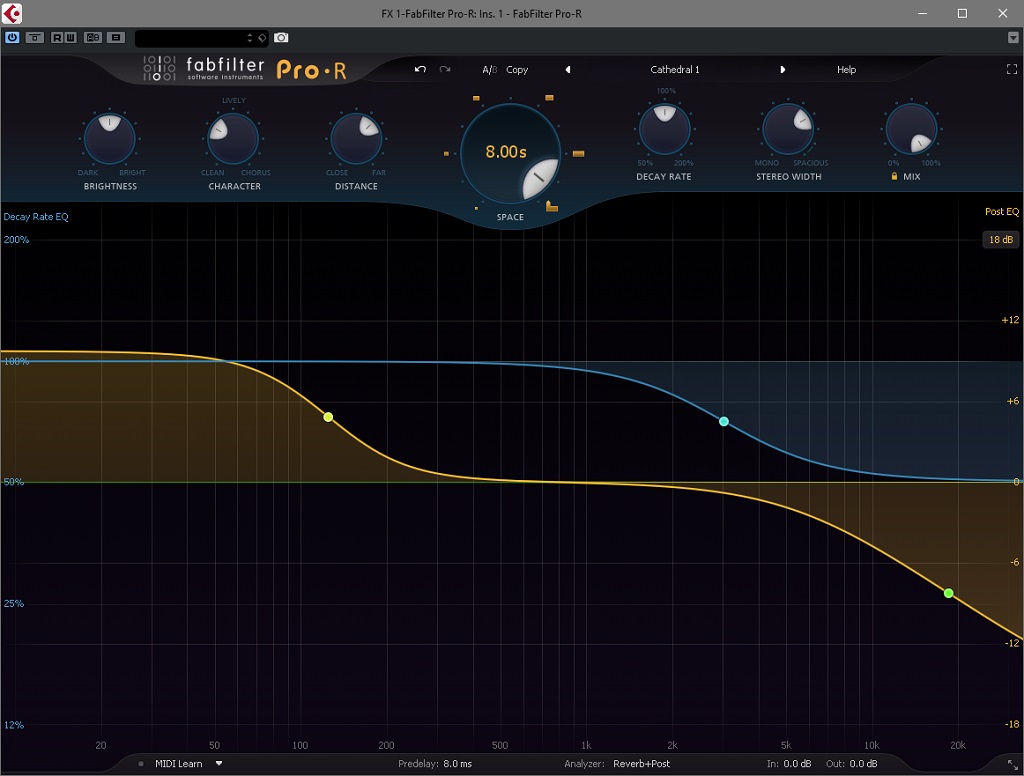
Task: Select the cathedral-shaped icon at Space knob bottom-right
Action: coord(552,206)
